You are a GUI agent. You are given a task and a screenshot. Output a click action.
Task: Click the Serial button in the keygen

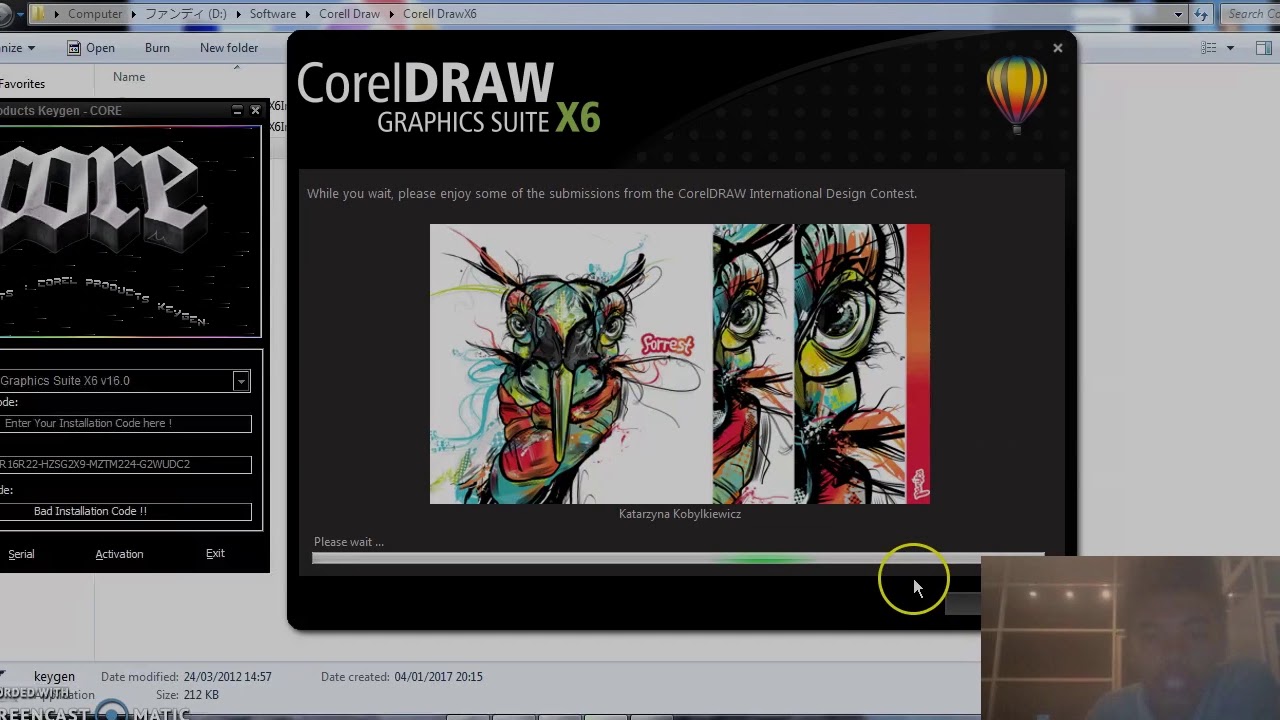tap(21, 554)
